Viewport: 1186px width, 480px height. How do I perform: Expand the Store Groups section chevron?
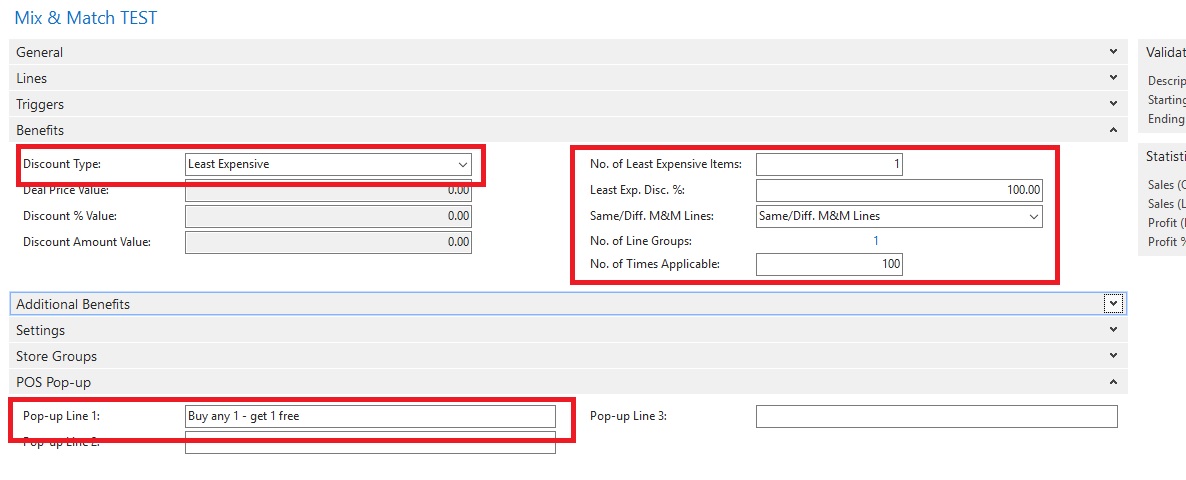point(1114,356)
